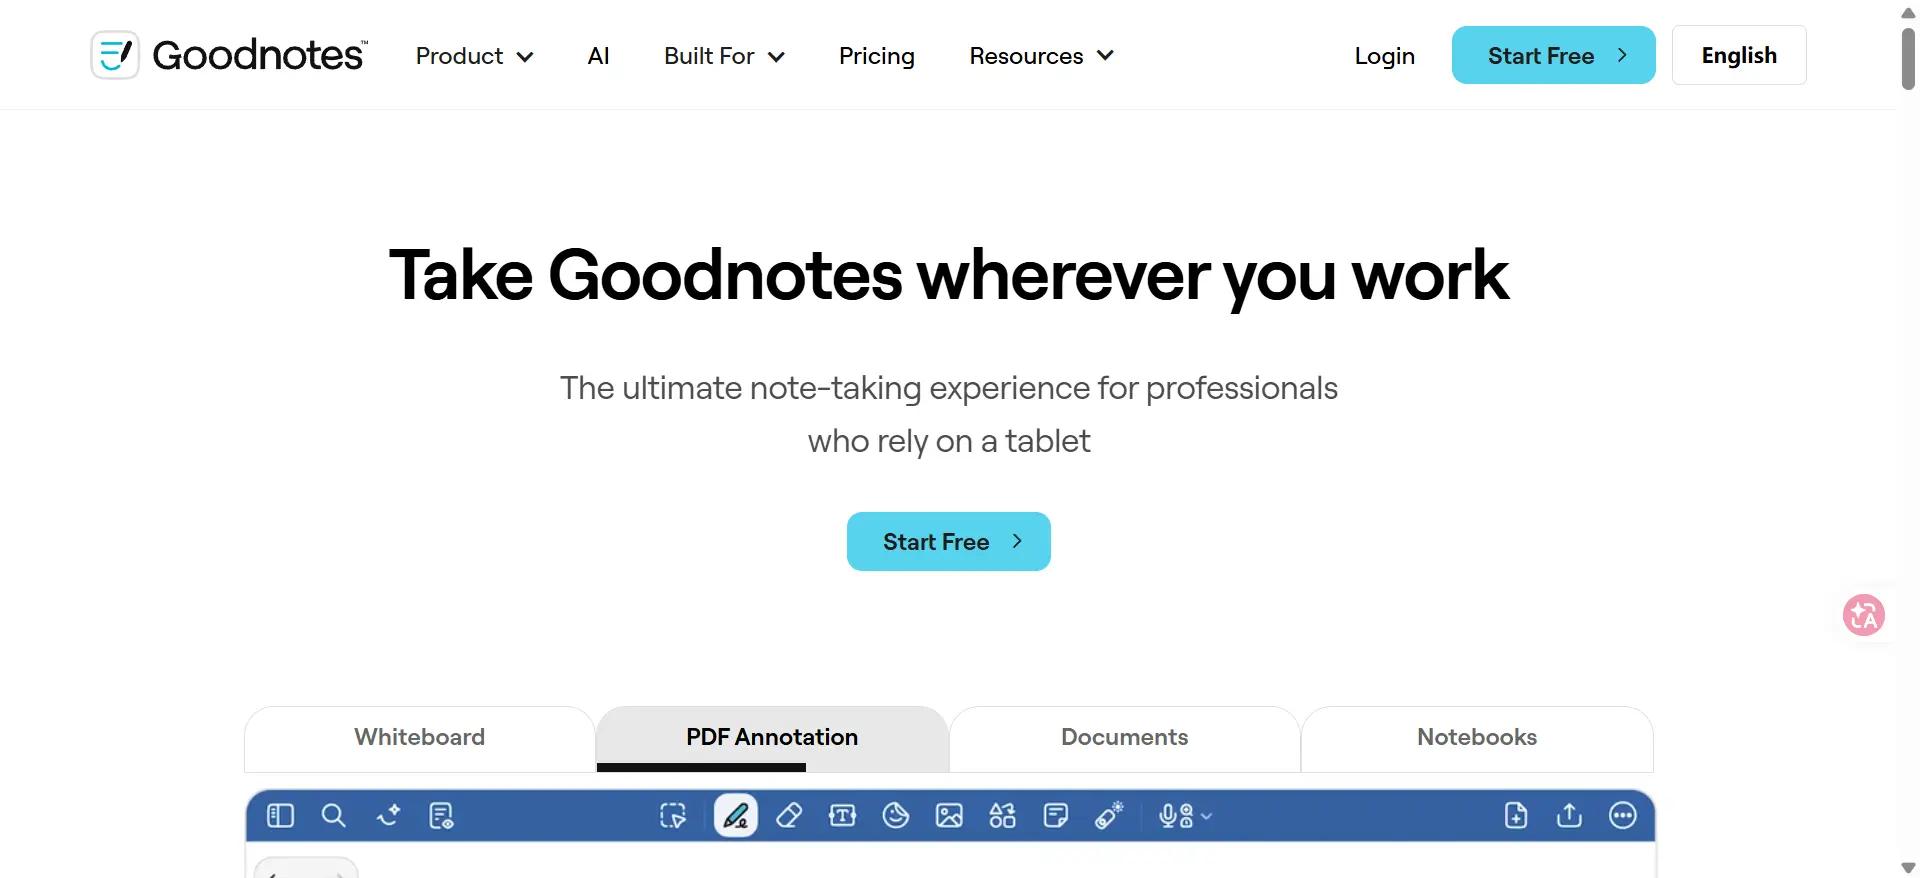Select the Text box tool

843,816
